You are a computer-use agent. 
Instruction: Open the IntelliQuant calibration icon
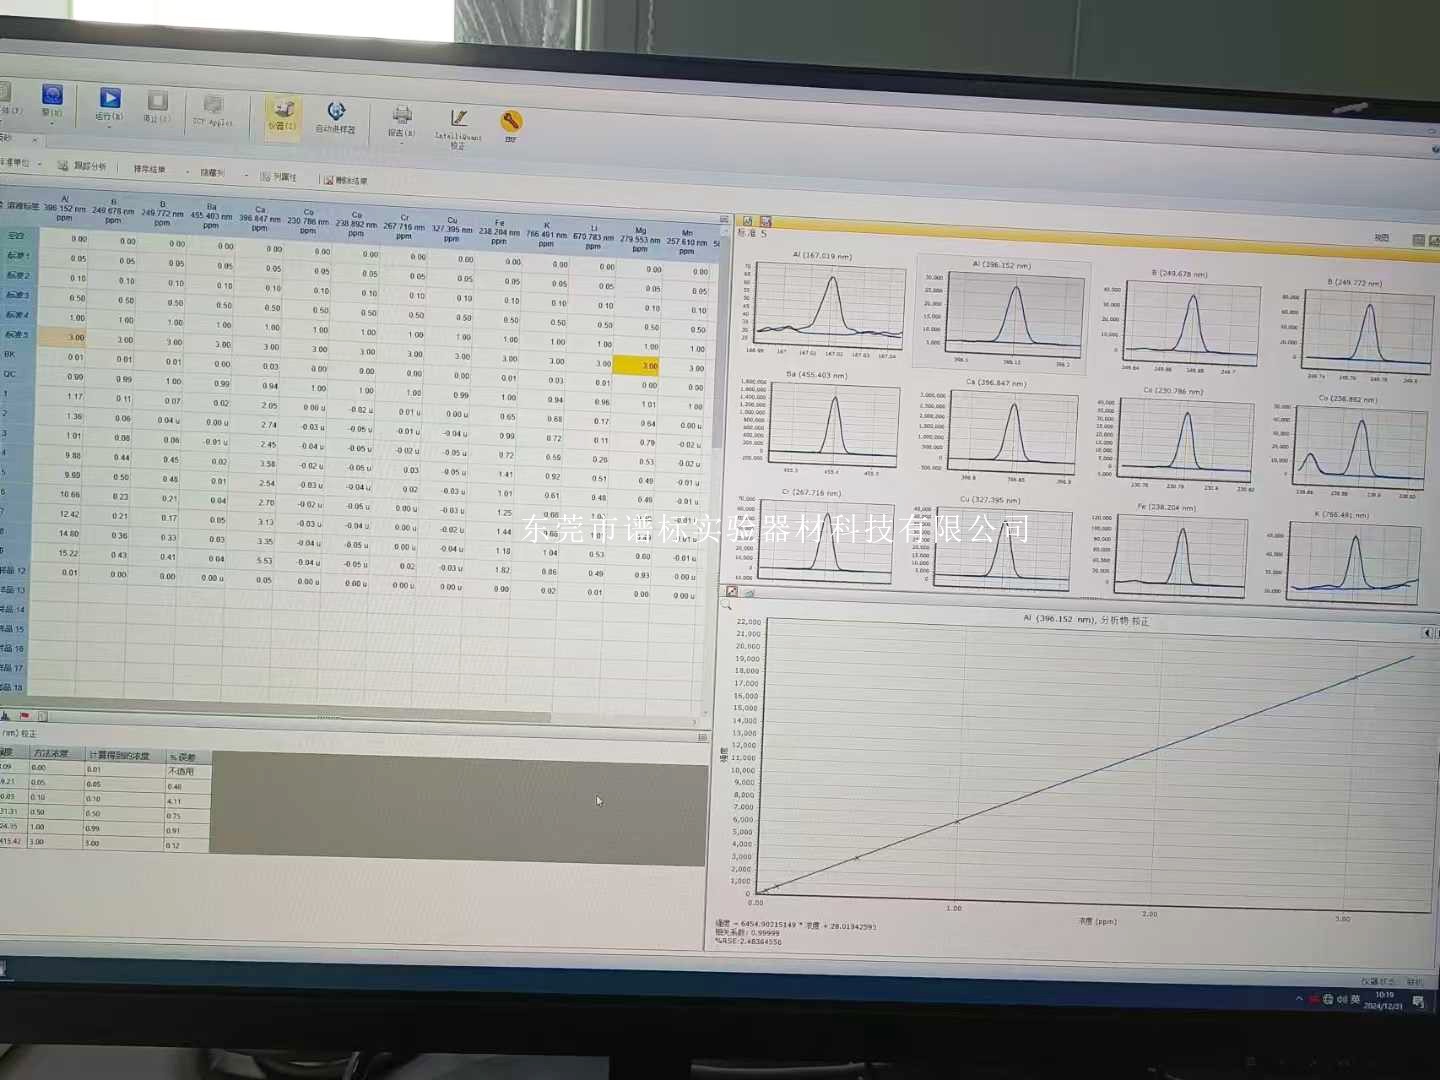458,119
